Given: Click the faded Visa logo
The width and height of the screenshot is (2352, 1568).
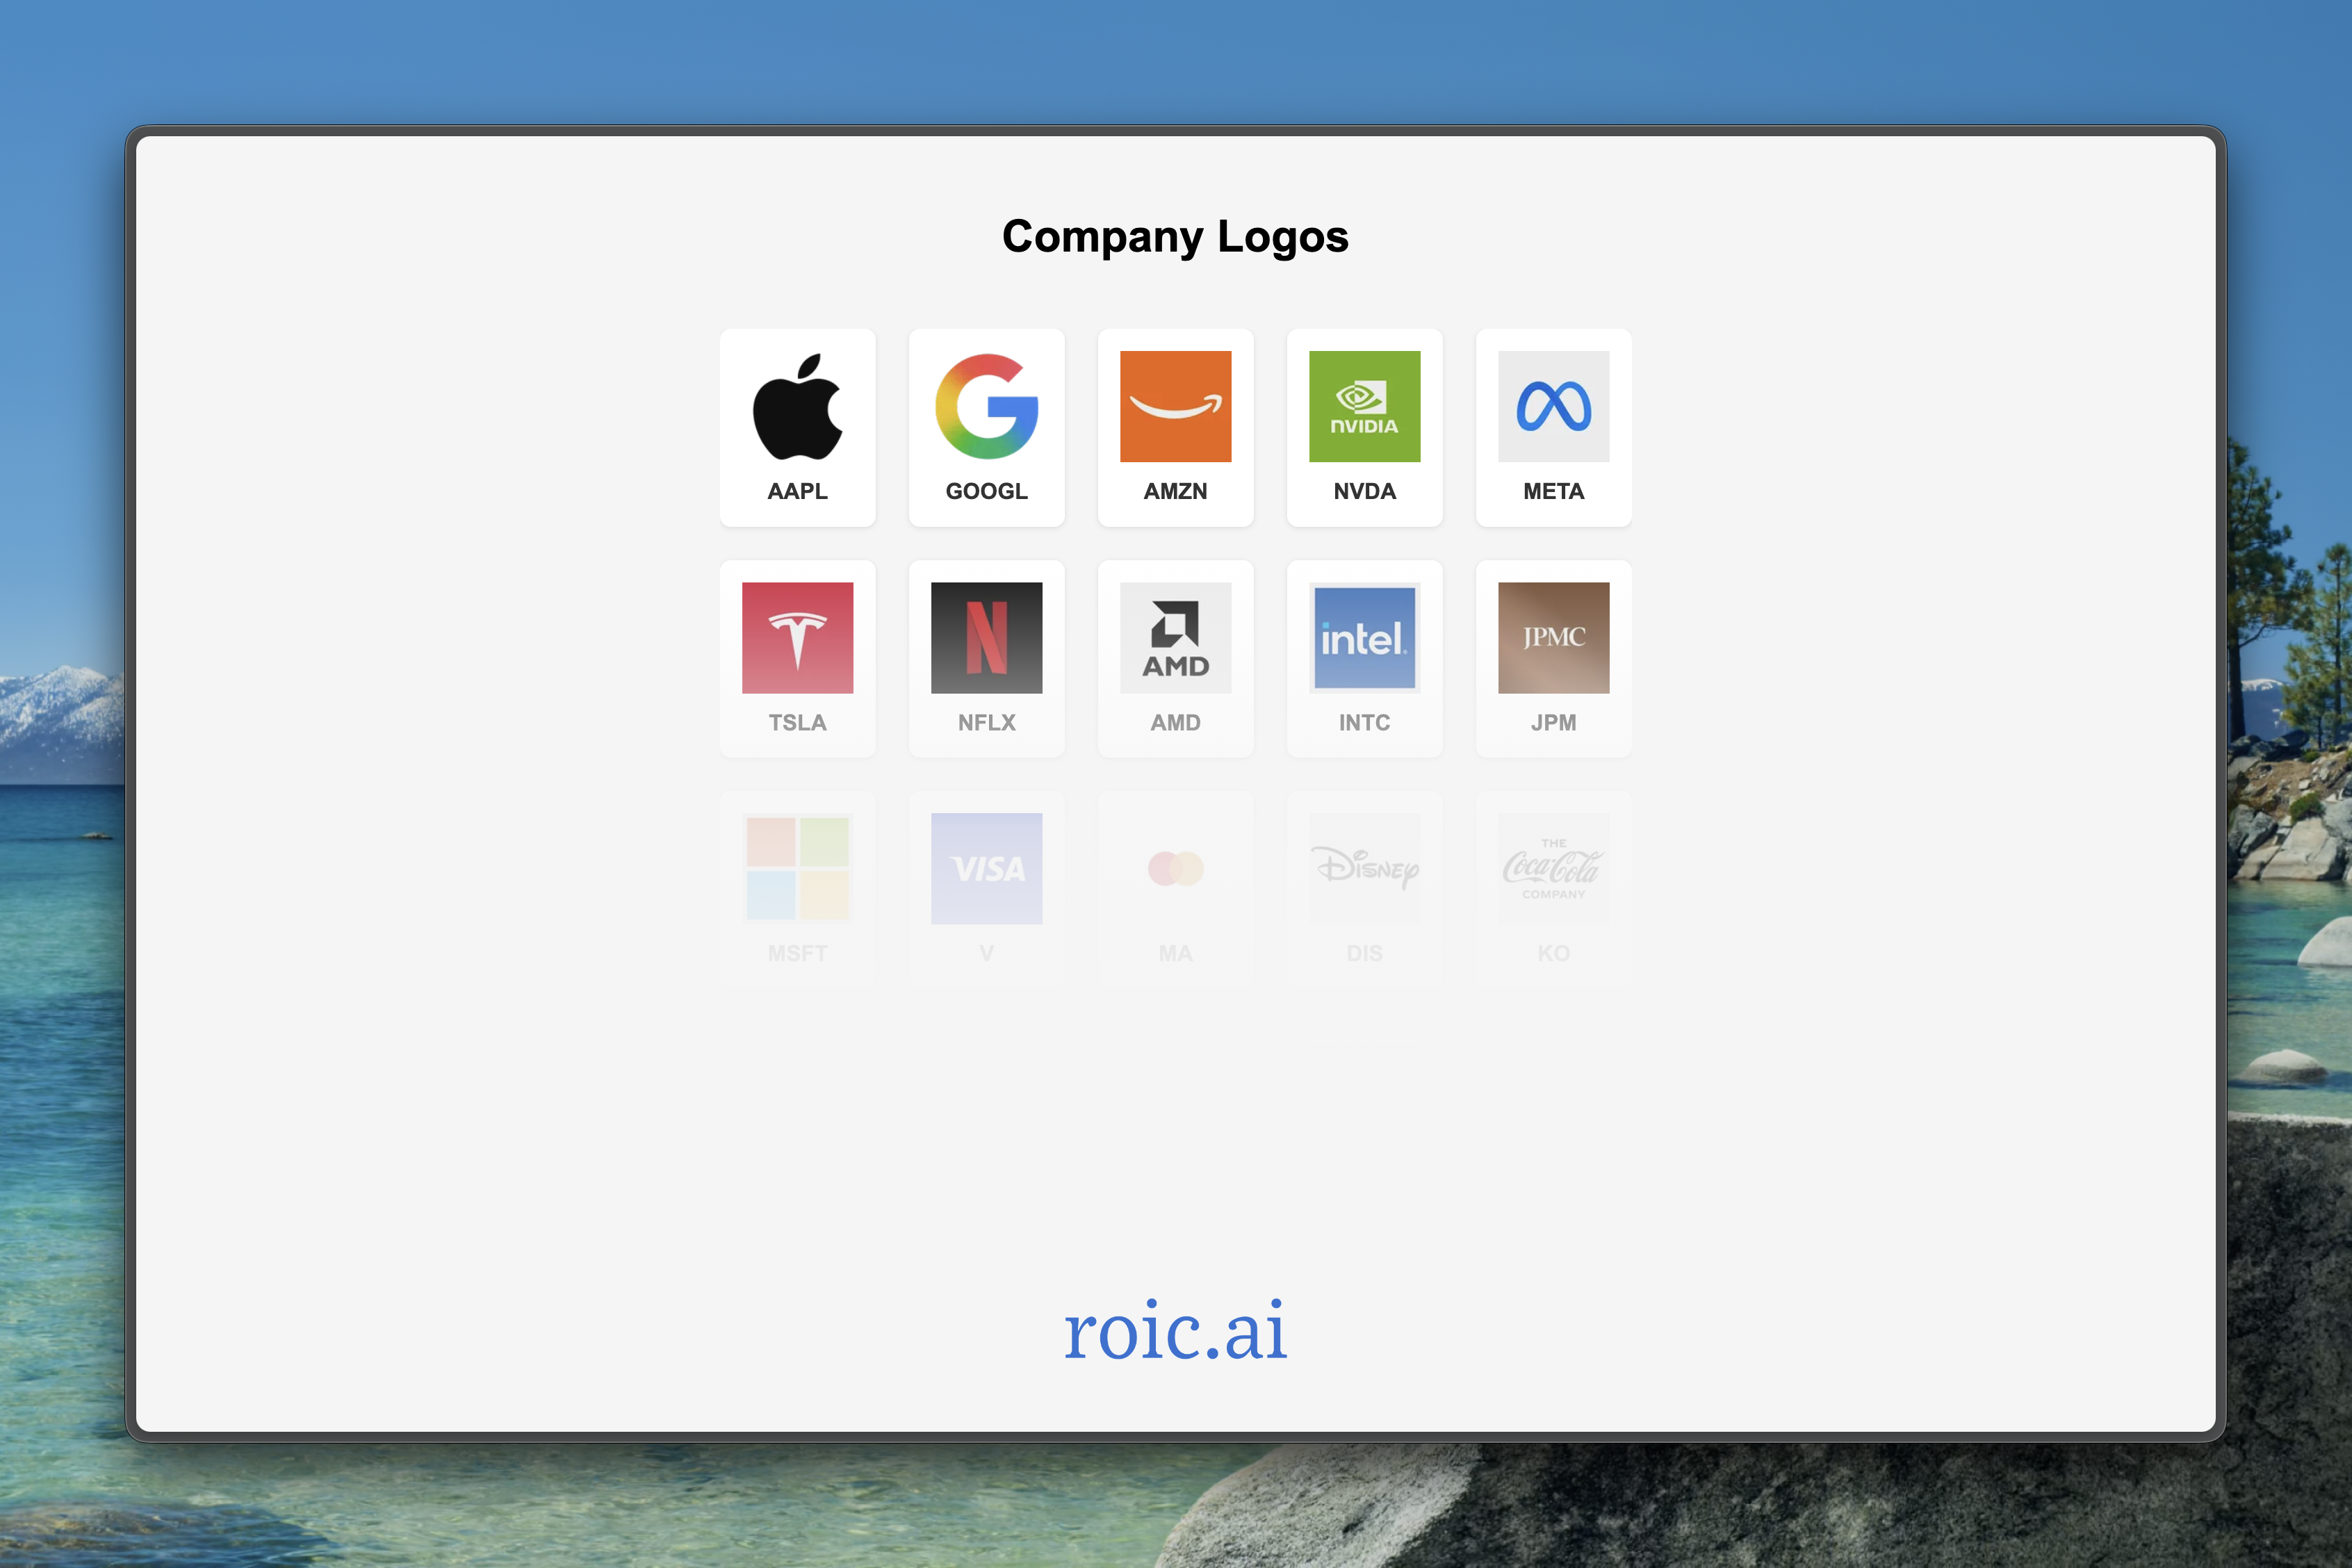Looking at the screenshot, I should click(986, 868).
